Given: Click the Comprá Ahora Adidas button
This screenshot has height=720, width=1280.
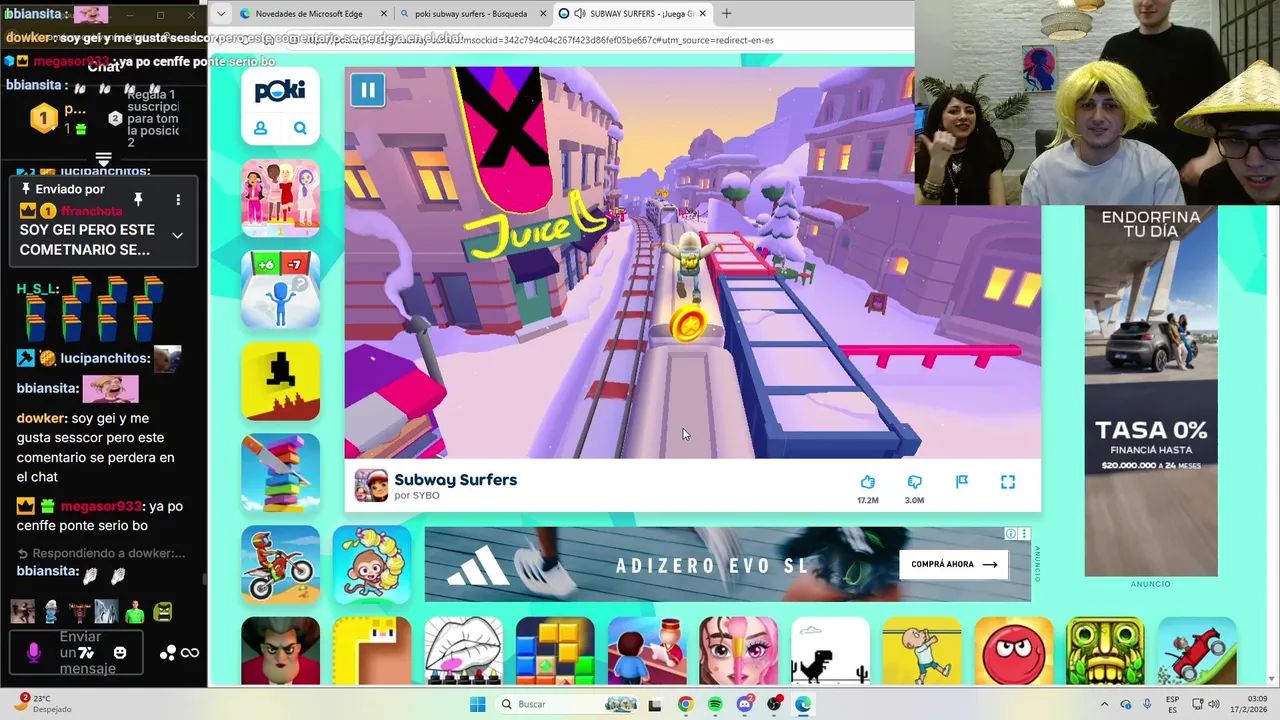Looking at the screenshot, I should [953, 564].
